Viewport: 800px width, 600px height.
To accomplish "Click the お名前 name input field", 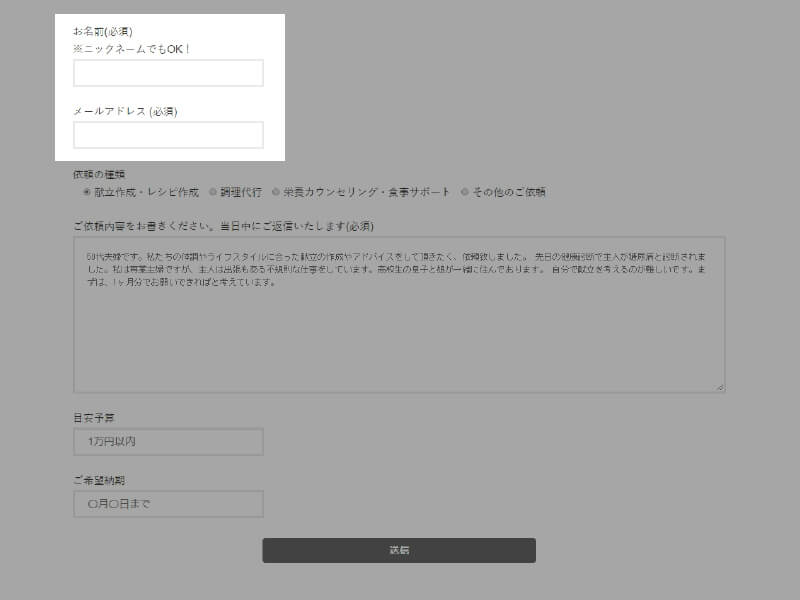I will point(168,73).
